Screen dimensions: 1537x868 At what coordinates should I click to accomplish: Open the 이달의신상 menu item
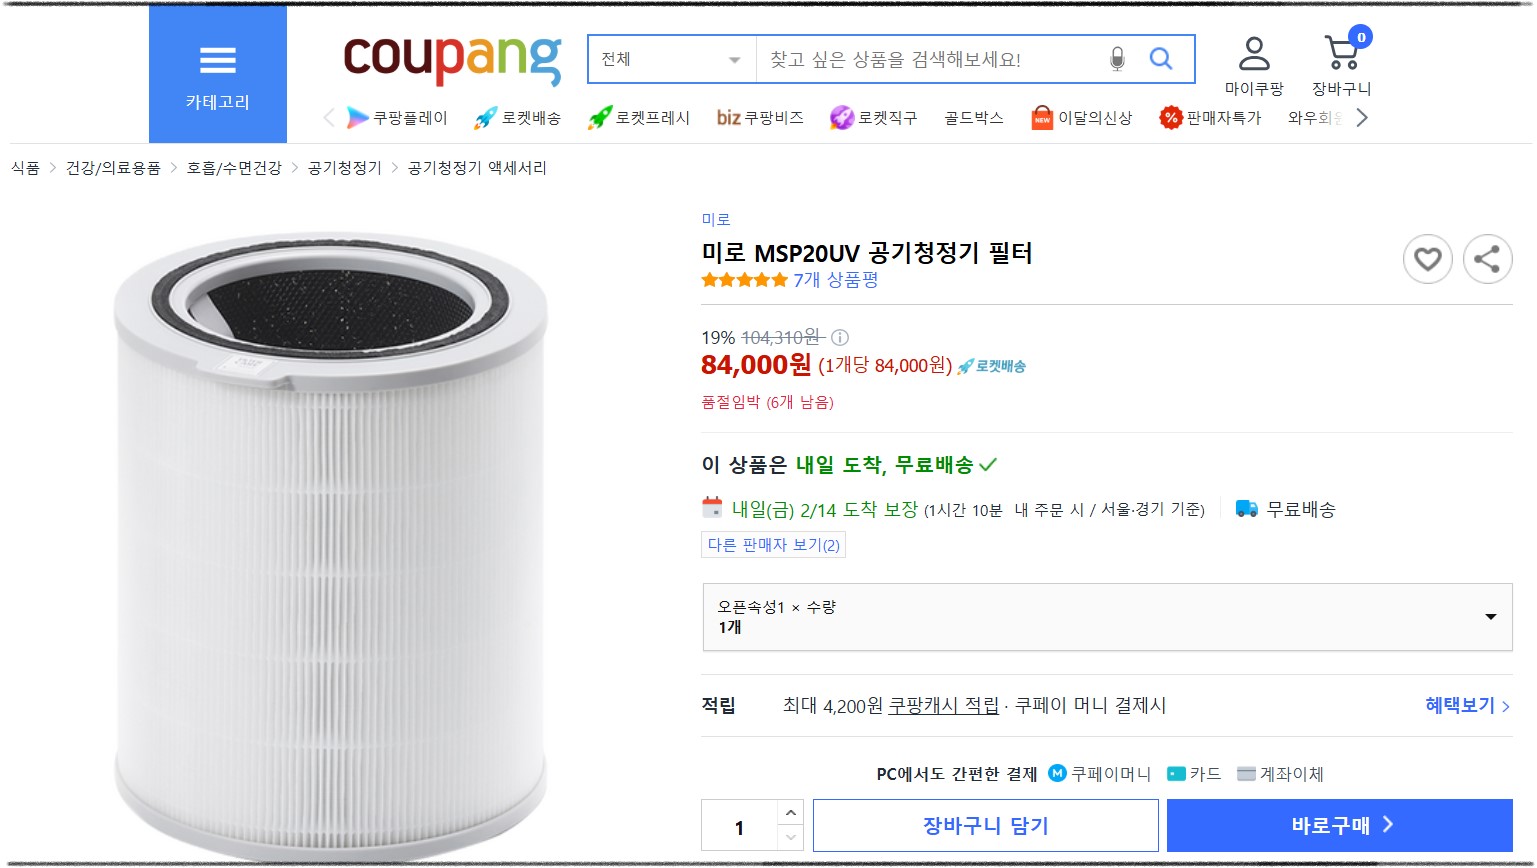1081,117
